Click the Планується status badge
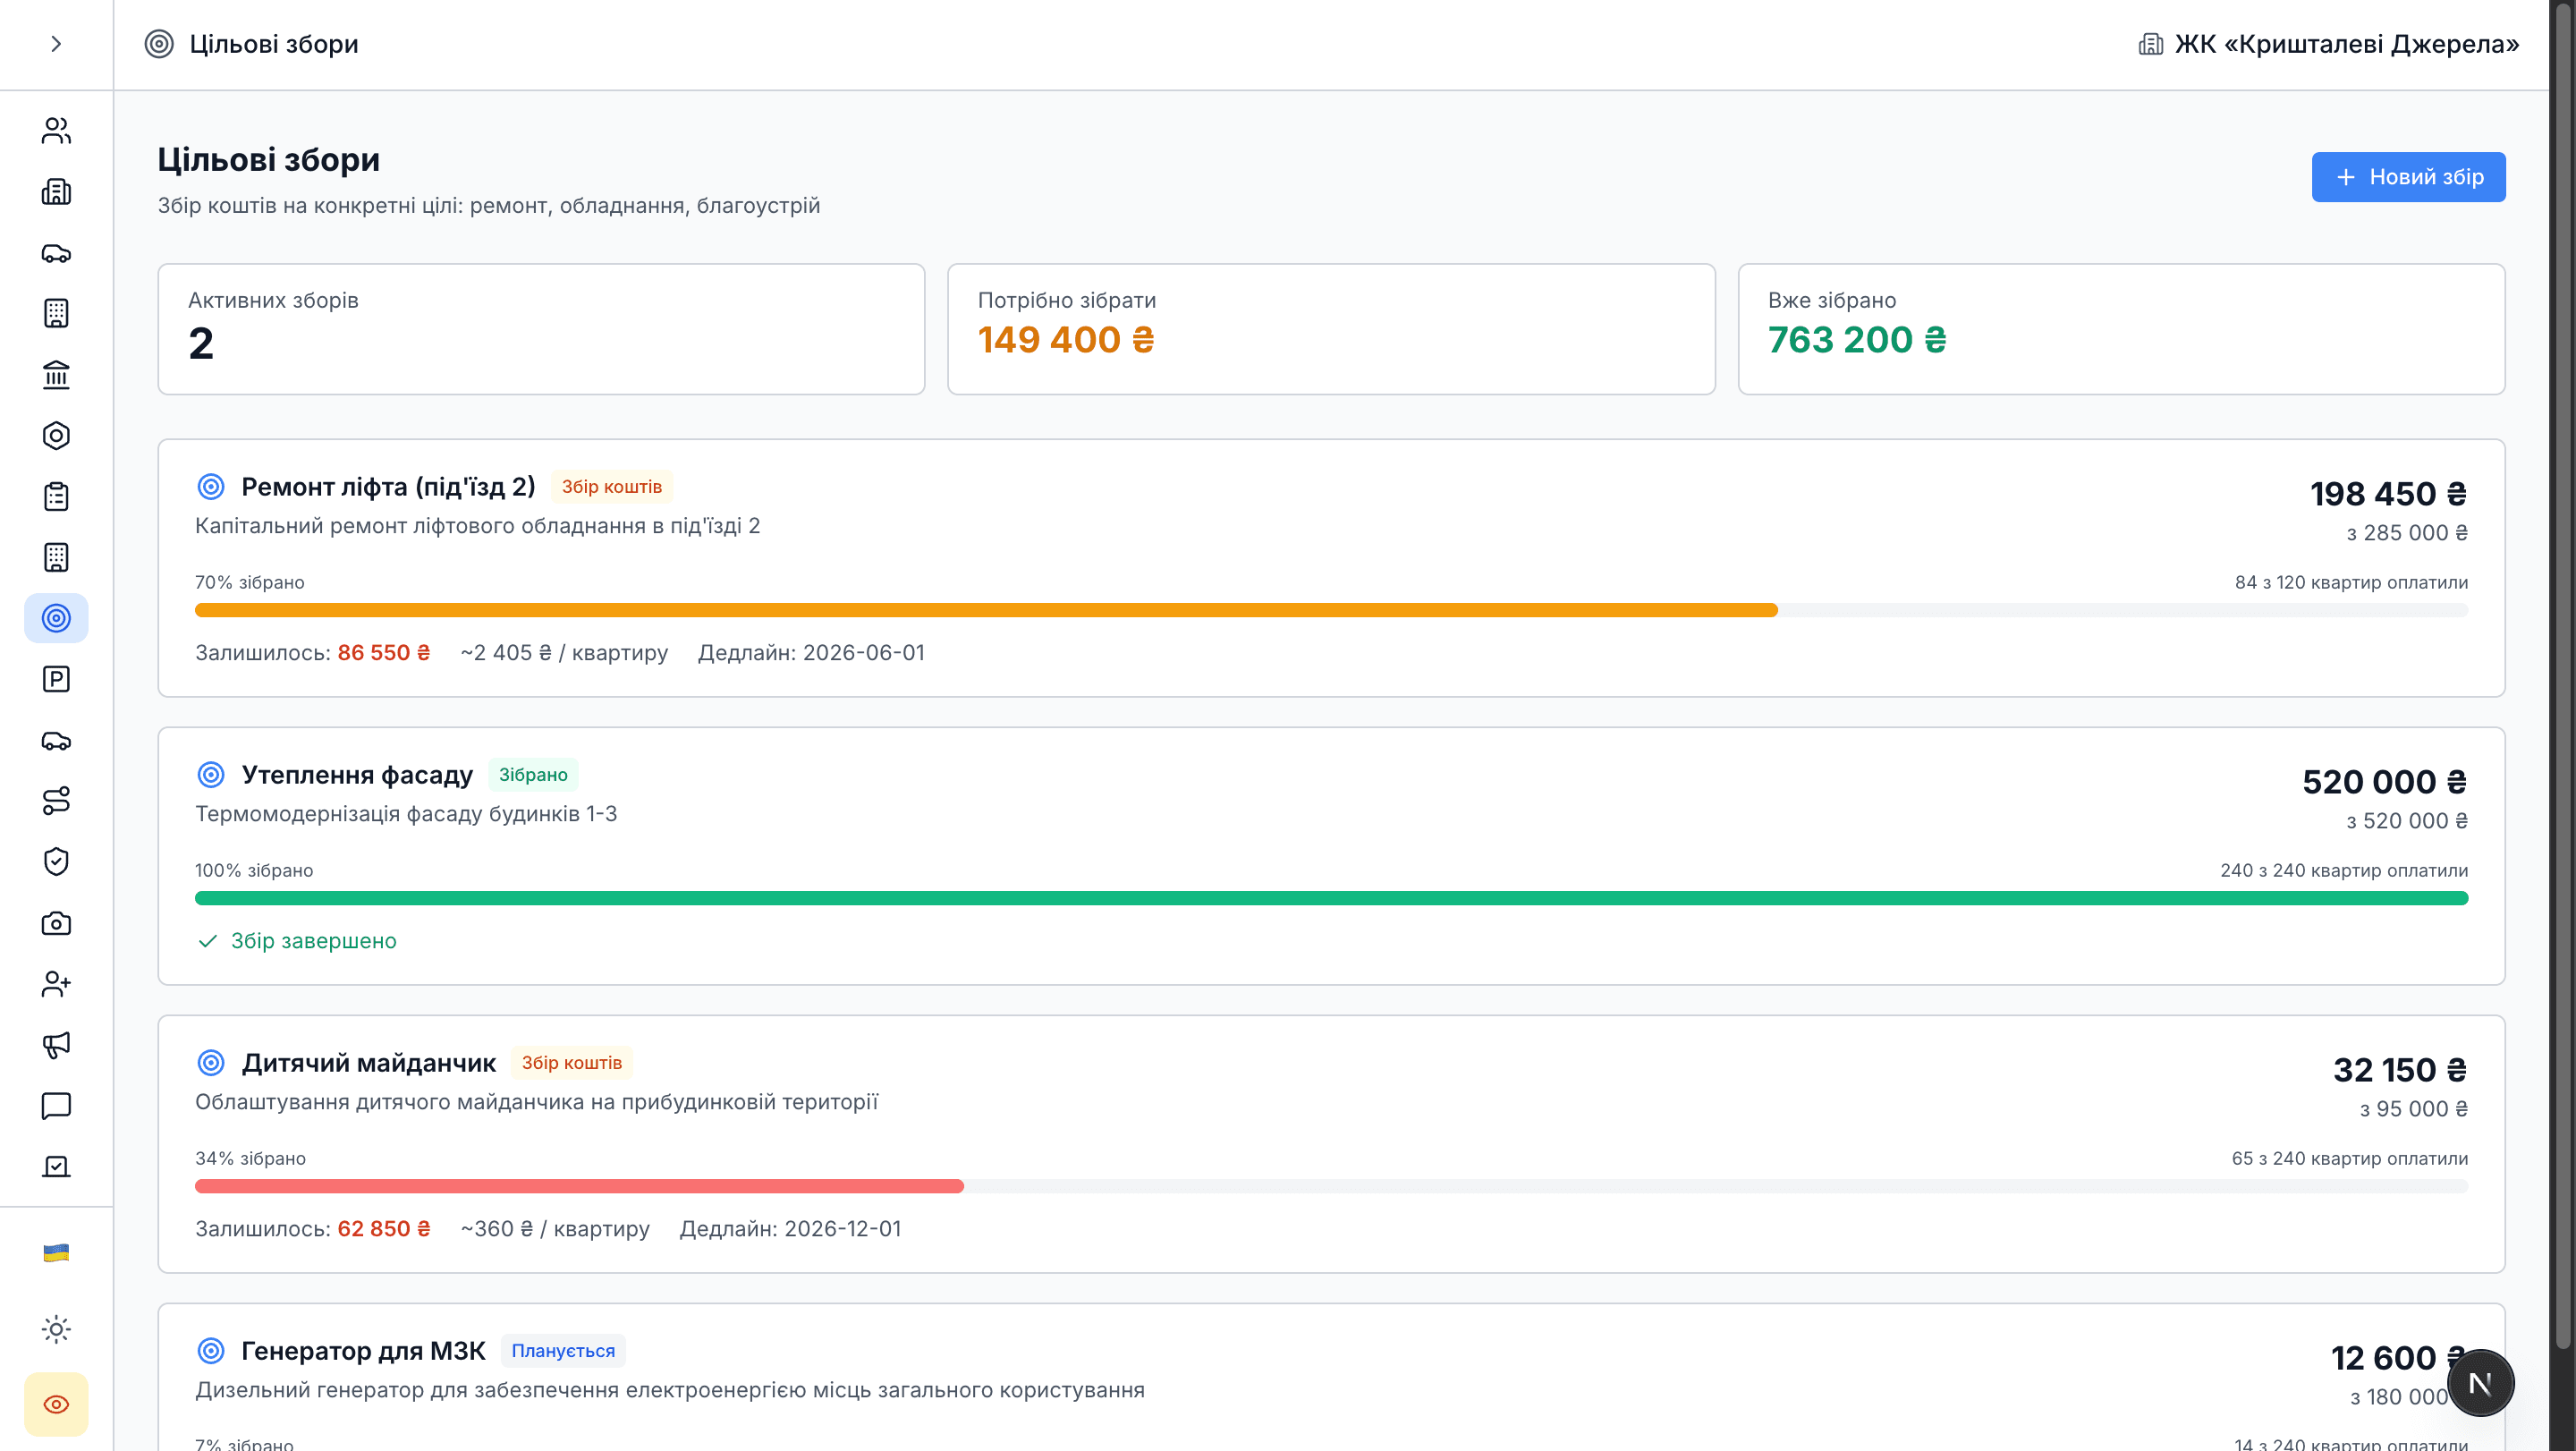2576x1451 pixels. coord(563,1351)
